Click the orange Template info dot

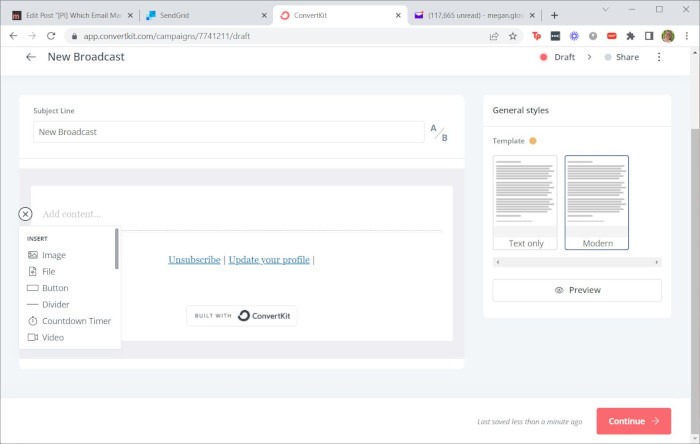click(x=533, y=141)
